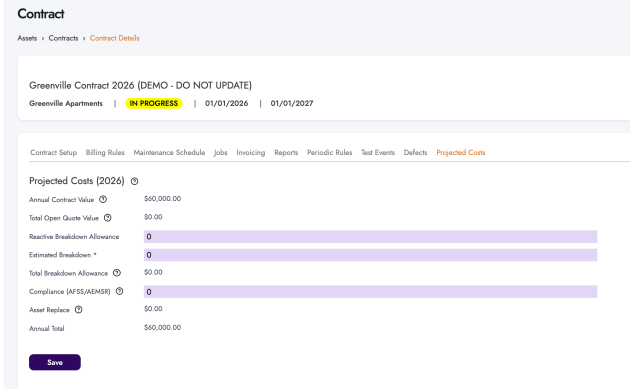The height and width of the screenshot is (389, 630).
Task: Navigate to Assets breadcrumb link
Action: coord(27,38)
